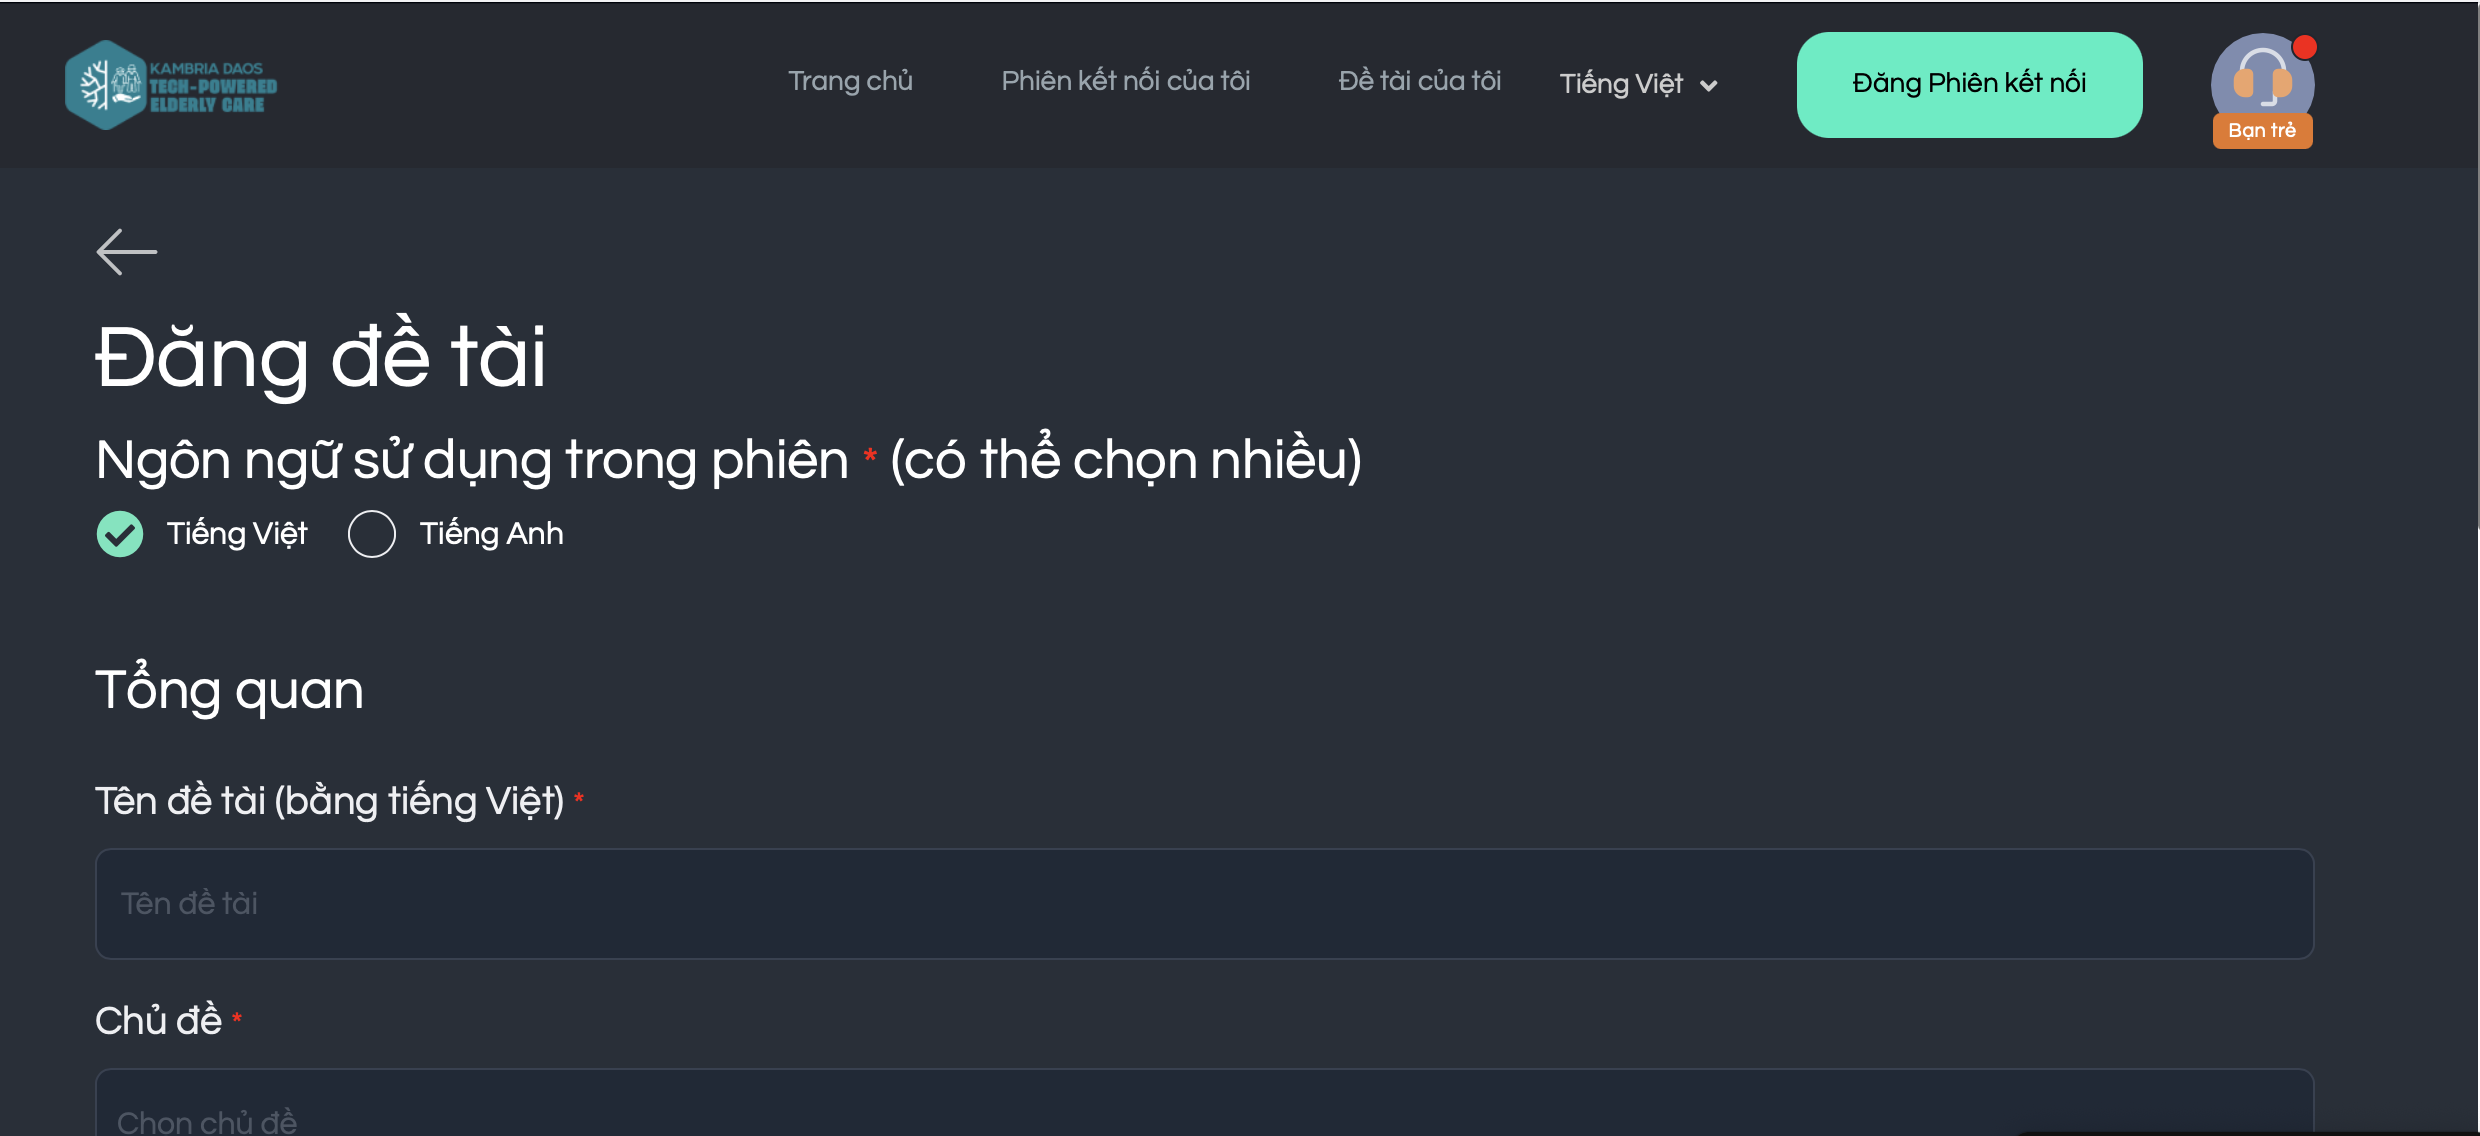Expand the Tiếng Việt language dropdown
The height and width of the screenshot is (1136, 2480).
(1638, 84)
